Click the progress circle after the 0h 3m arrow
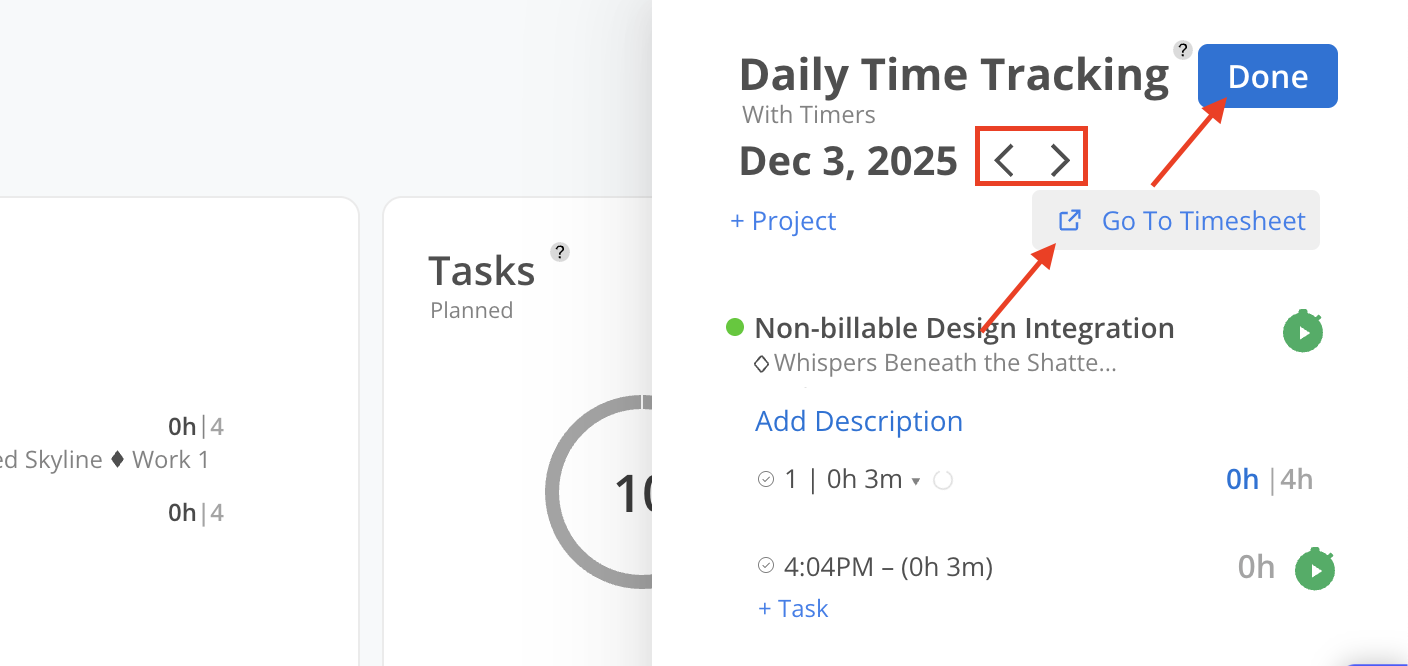 click(x=942, y=481)
